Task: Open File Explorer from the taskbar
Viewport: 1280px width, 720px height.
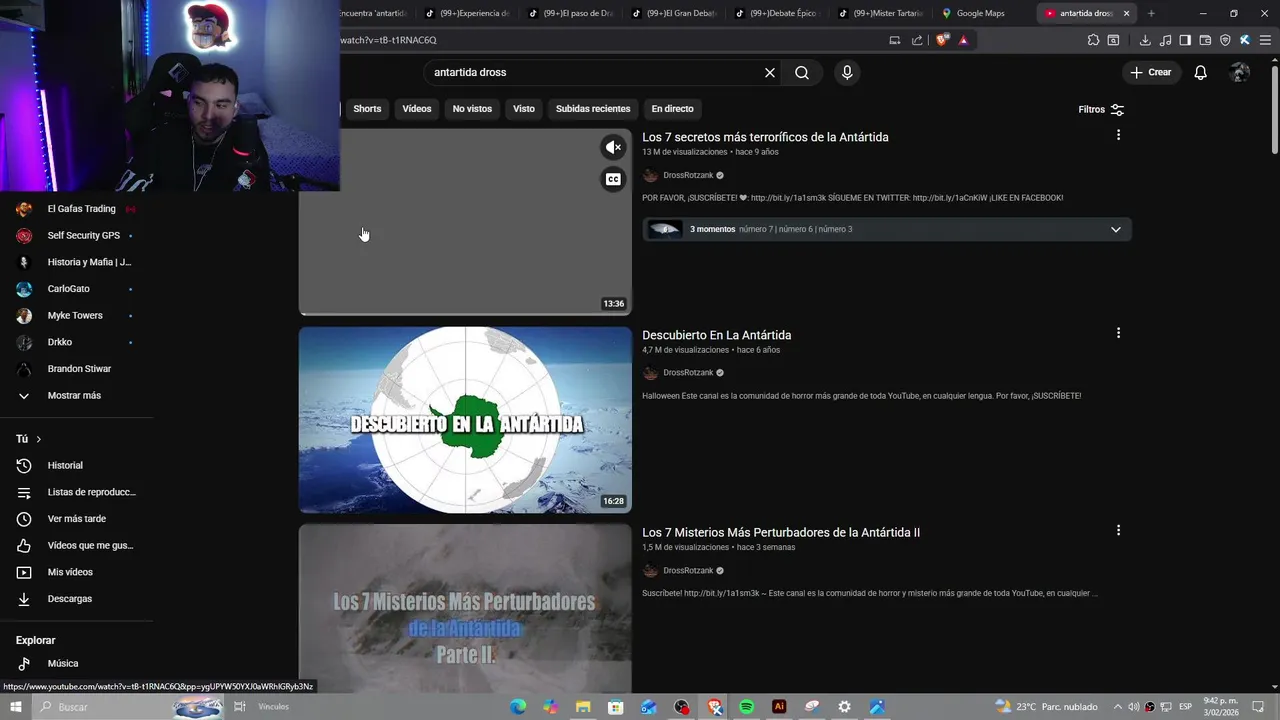Action: [x=583, y=707]
